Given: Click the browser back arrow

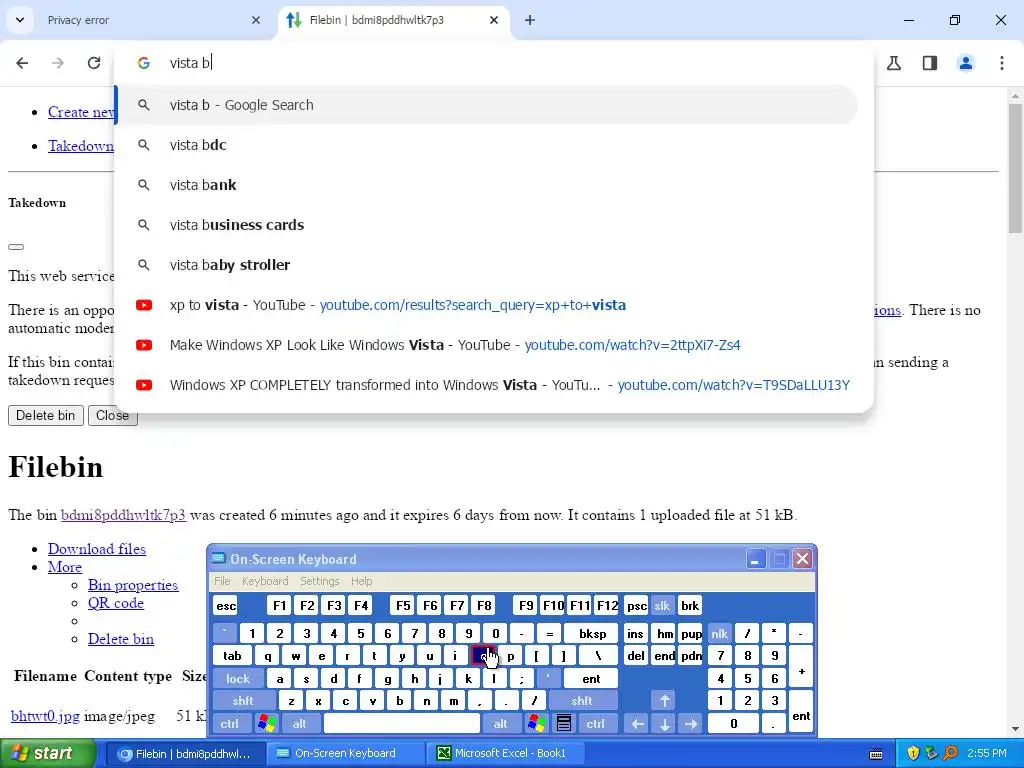Looking at the screenshot, I should pos(22,63).
